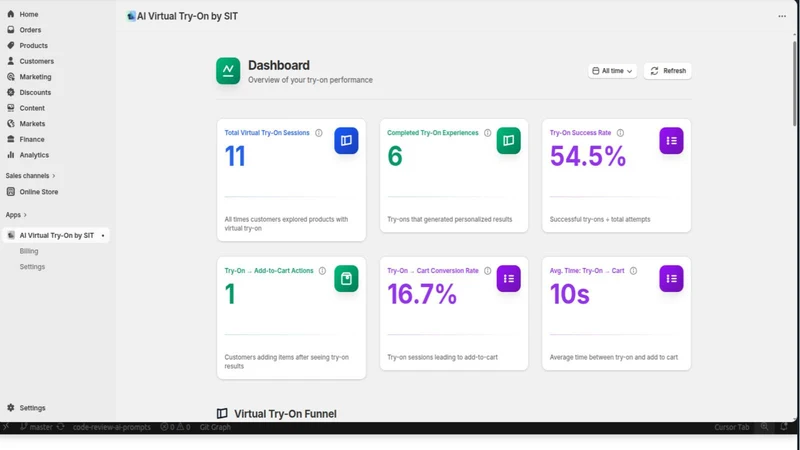This screenshot has width=800, height=450.
Task: Click the 11 total sessions value
Action: [235, 156]
